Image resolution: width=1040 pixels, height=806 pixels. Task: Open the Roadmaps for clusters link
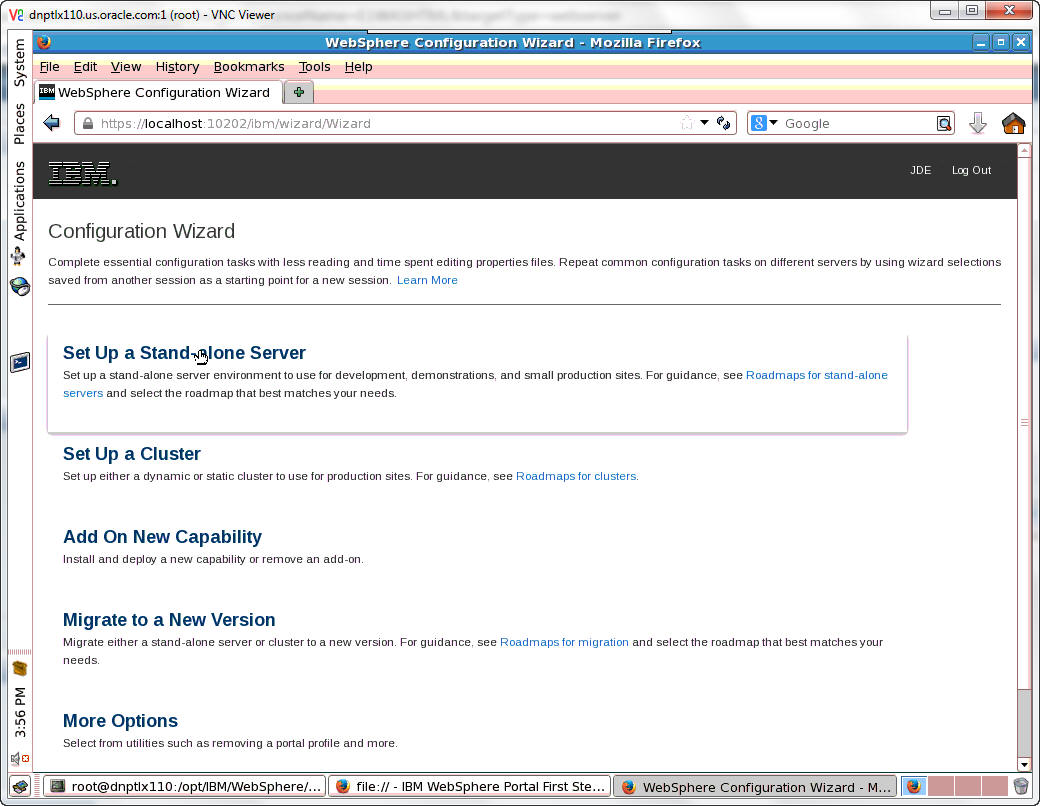(x=576, y=476)
